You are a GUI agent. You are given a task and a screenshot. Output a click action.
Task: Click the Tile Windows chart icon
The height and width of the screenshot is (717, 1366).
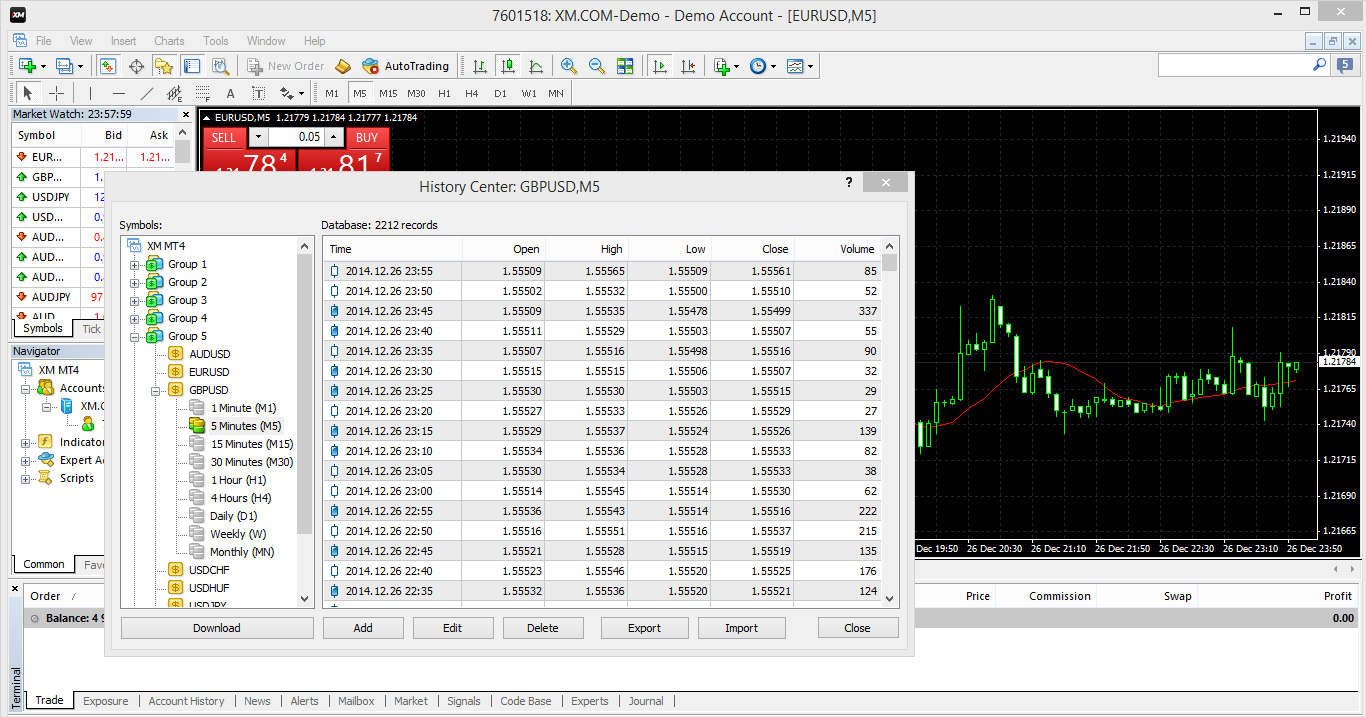(625, 66)
